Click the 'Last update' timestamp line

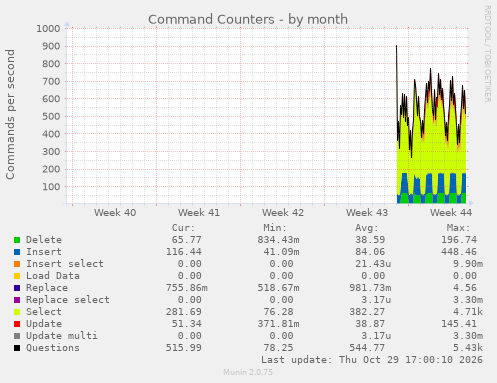pyautogui.click(x=372, y=360)
